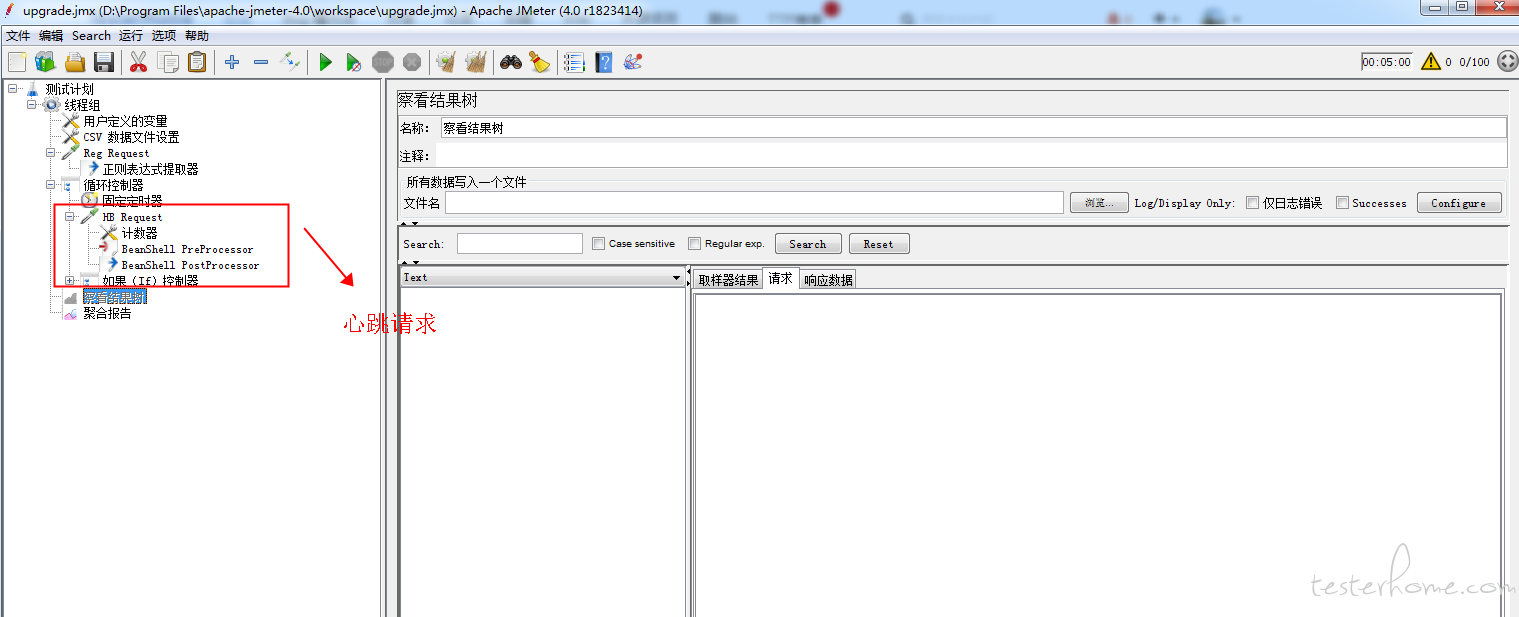Open the Search menu
Viewport: 1519px width, 617px height.
coord(91,36)
